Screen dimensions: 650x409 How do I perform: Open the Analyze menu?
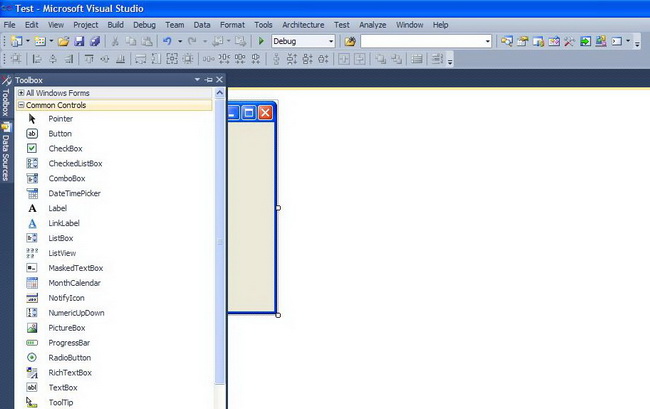tap(372, 25)
